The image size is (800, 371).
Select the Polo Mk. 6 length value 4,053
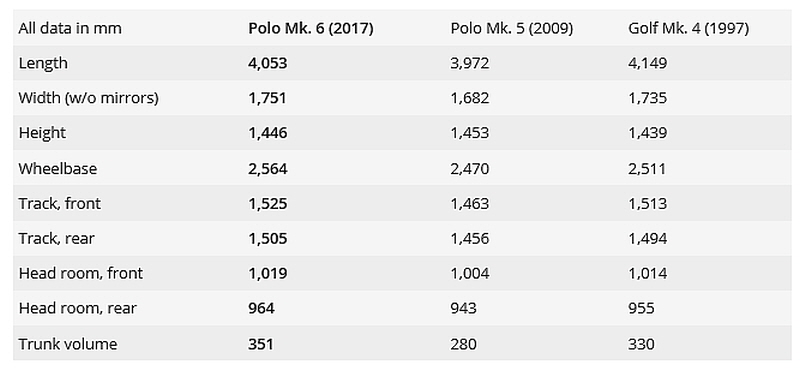click(268, 63)
